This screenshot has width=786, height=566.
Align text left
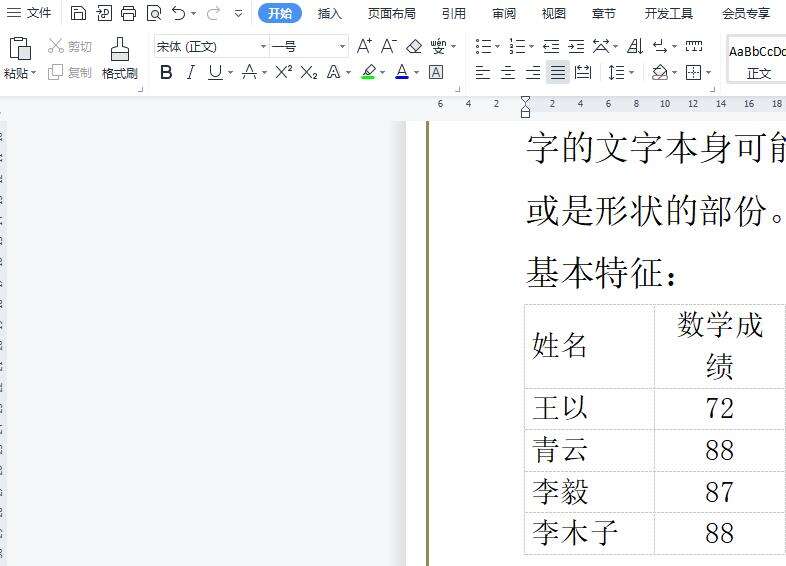tap(482, 73)
